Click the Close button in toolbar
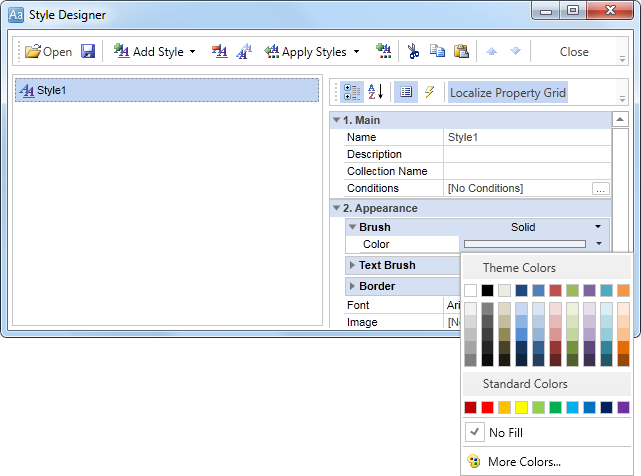 coord(574,51)
